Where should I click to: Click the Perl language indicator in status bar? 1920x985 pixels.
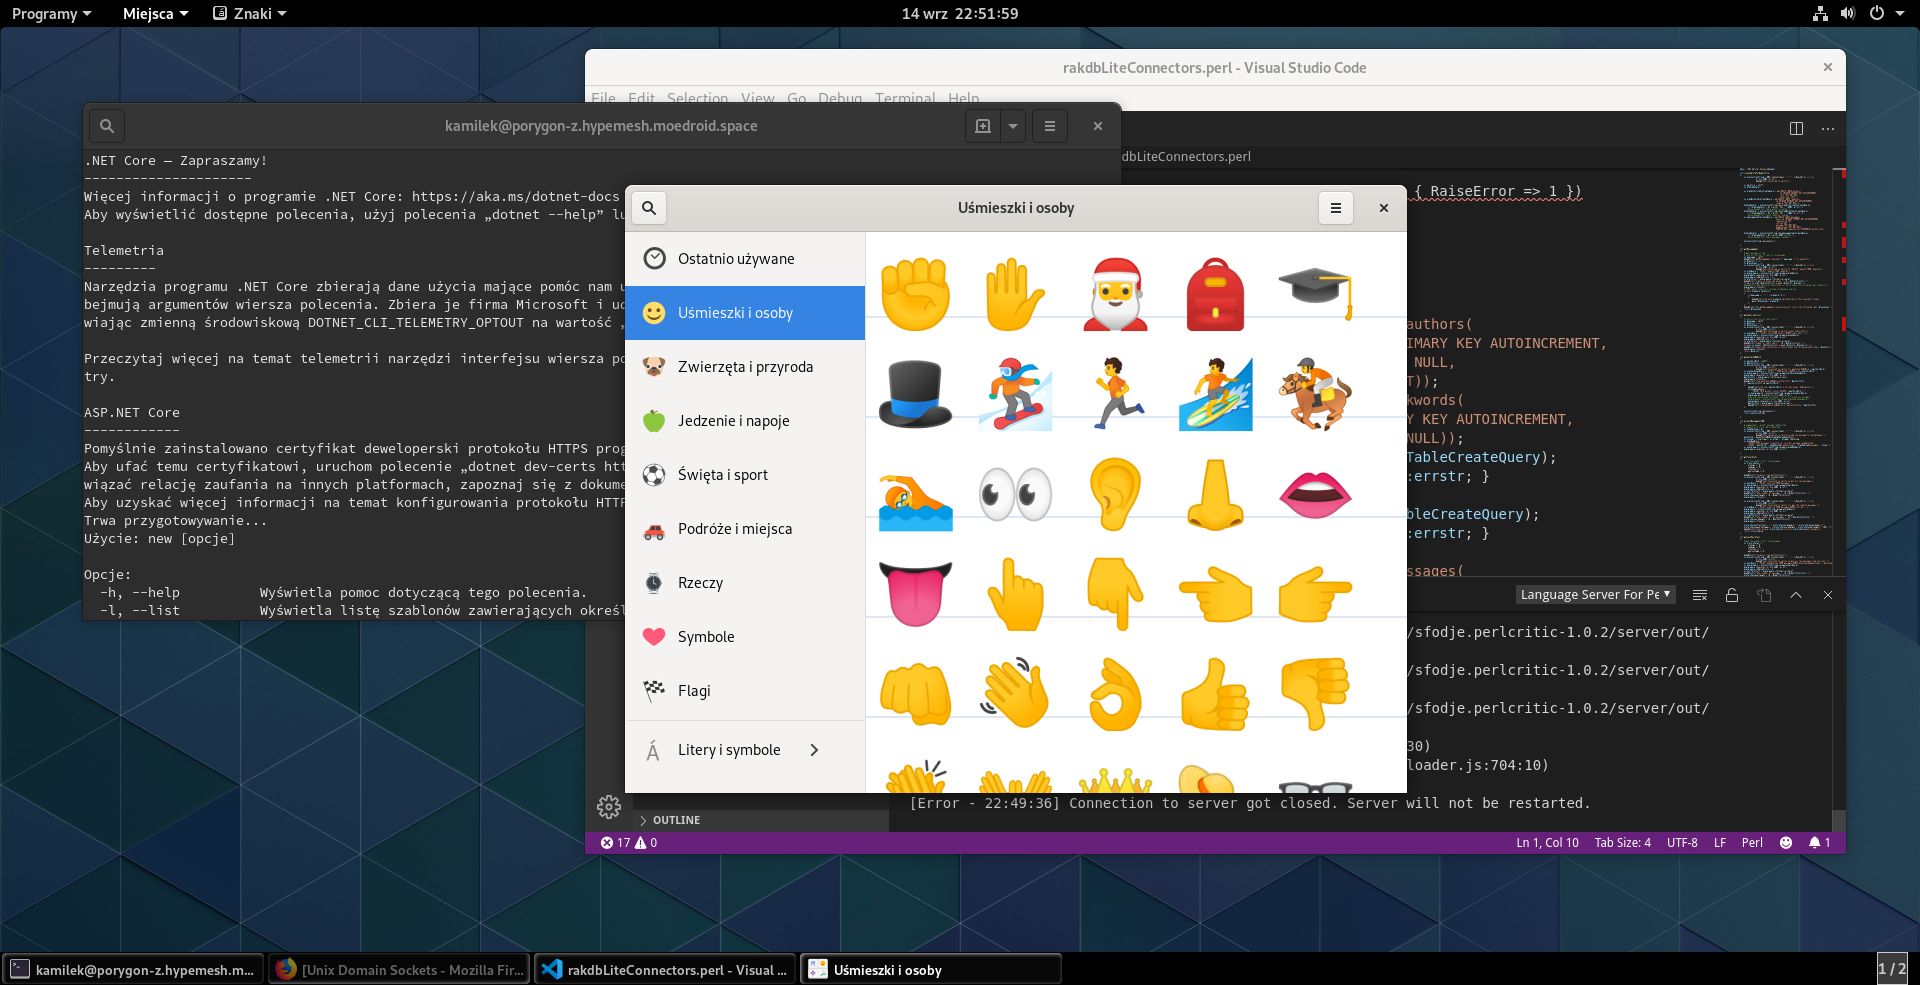(1752, 842)
